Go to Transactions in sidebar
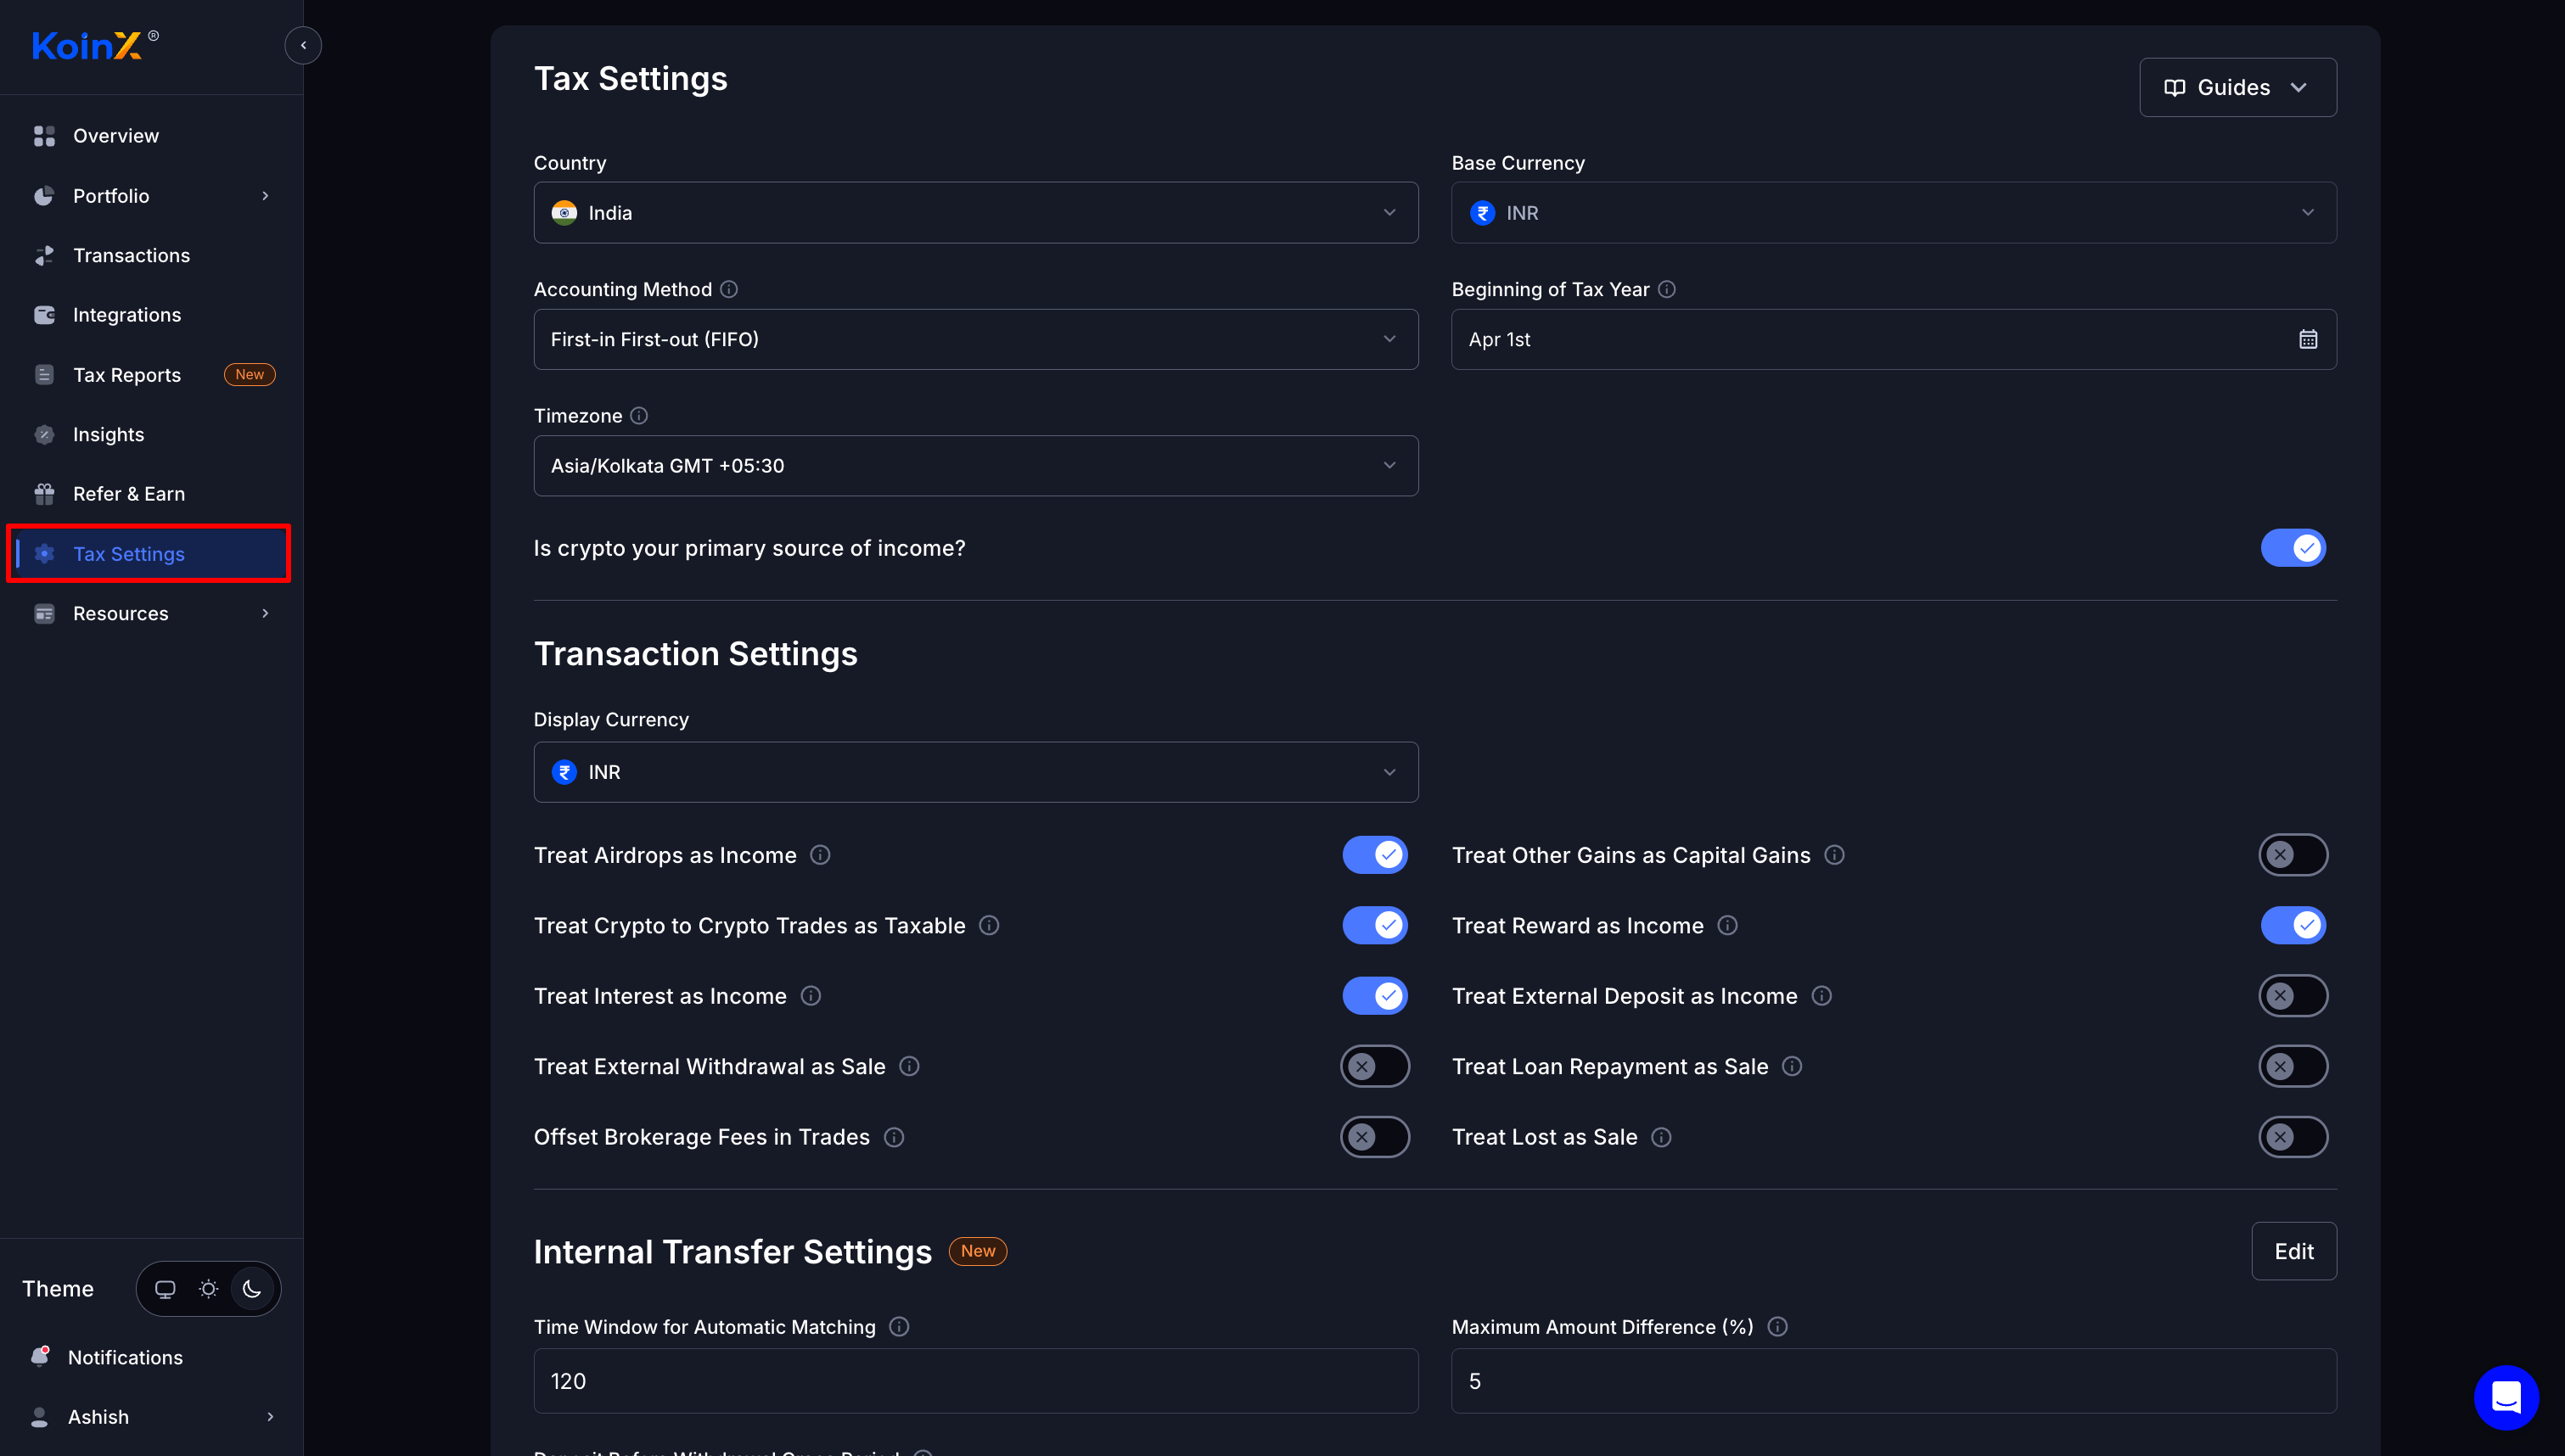The height and width of the screenshot is (1456, 2565). [x=131, y=255]
